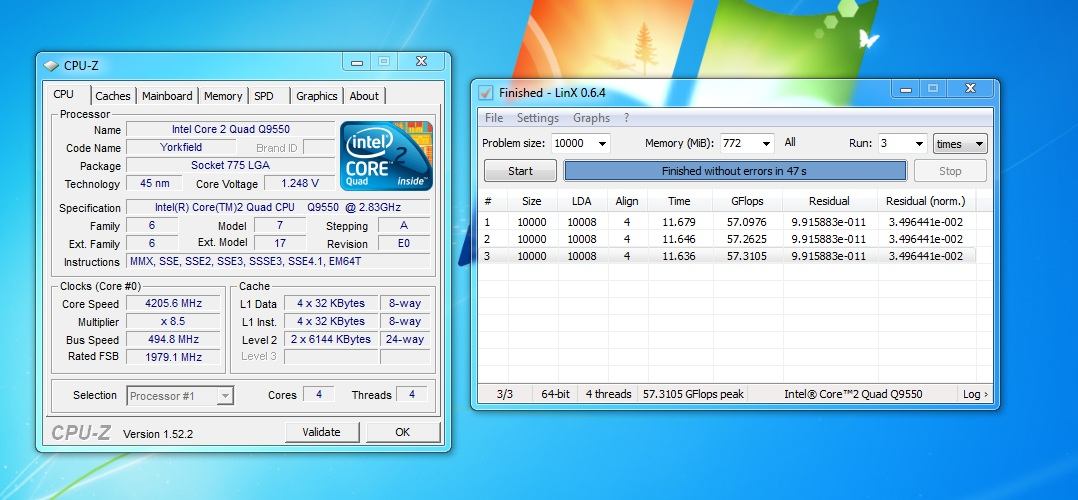
Task: Minimize the LinX window
Action: pyautogui.click(x=907, y=89)
